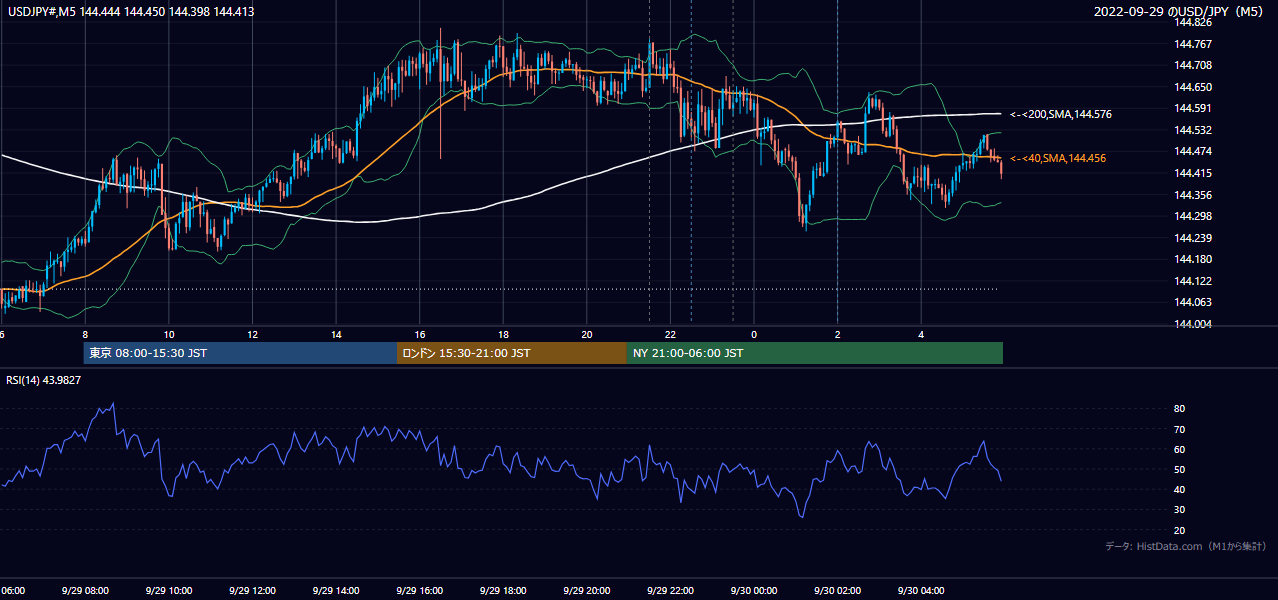Click RSI scale label 80
This screenshot has width=1278, height=600.
[1180, 409]
